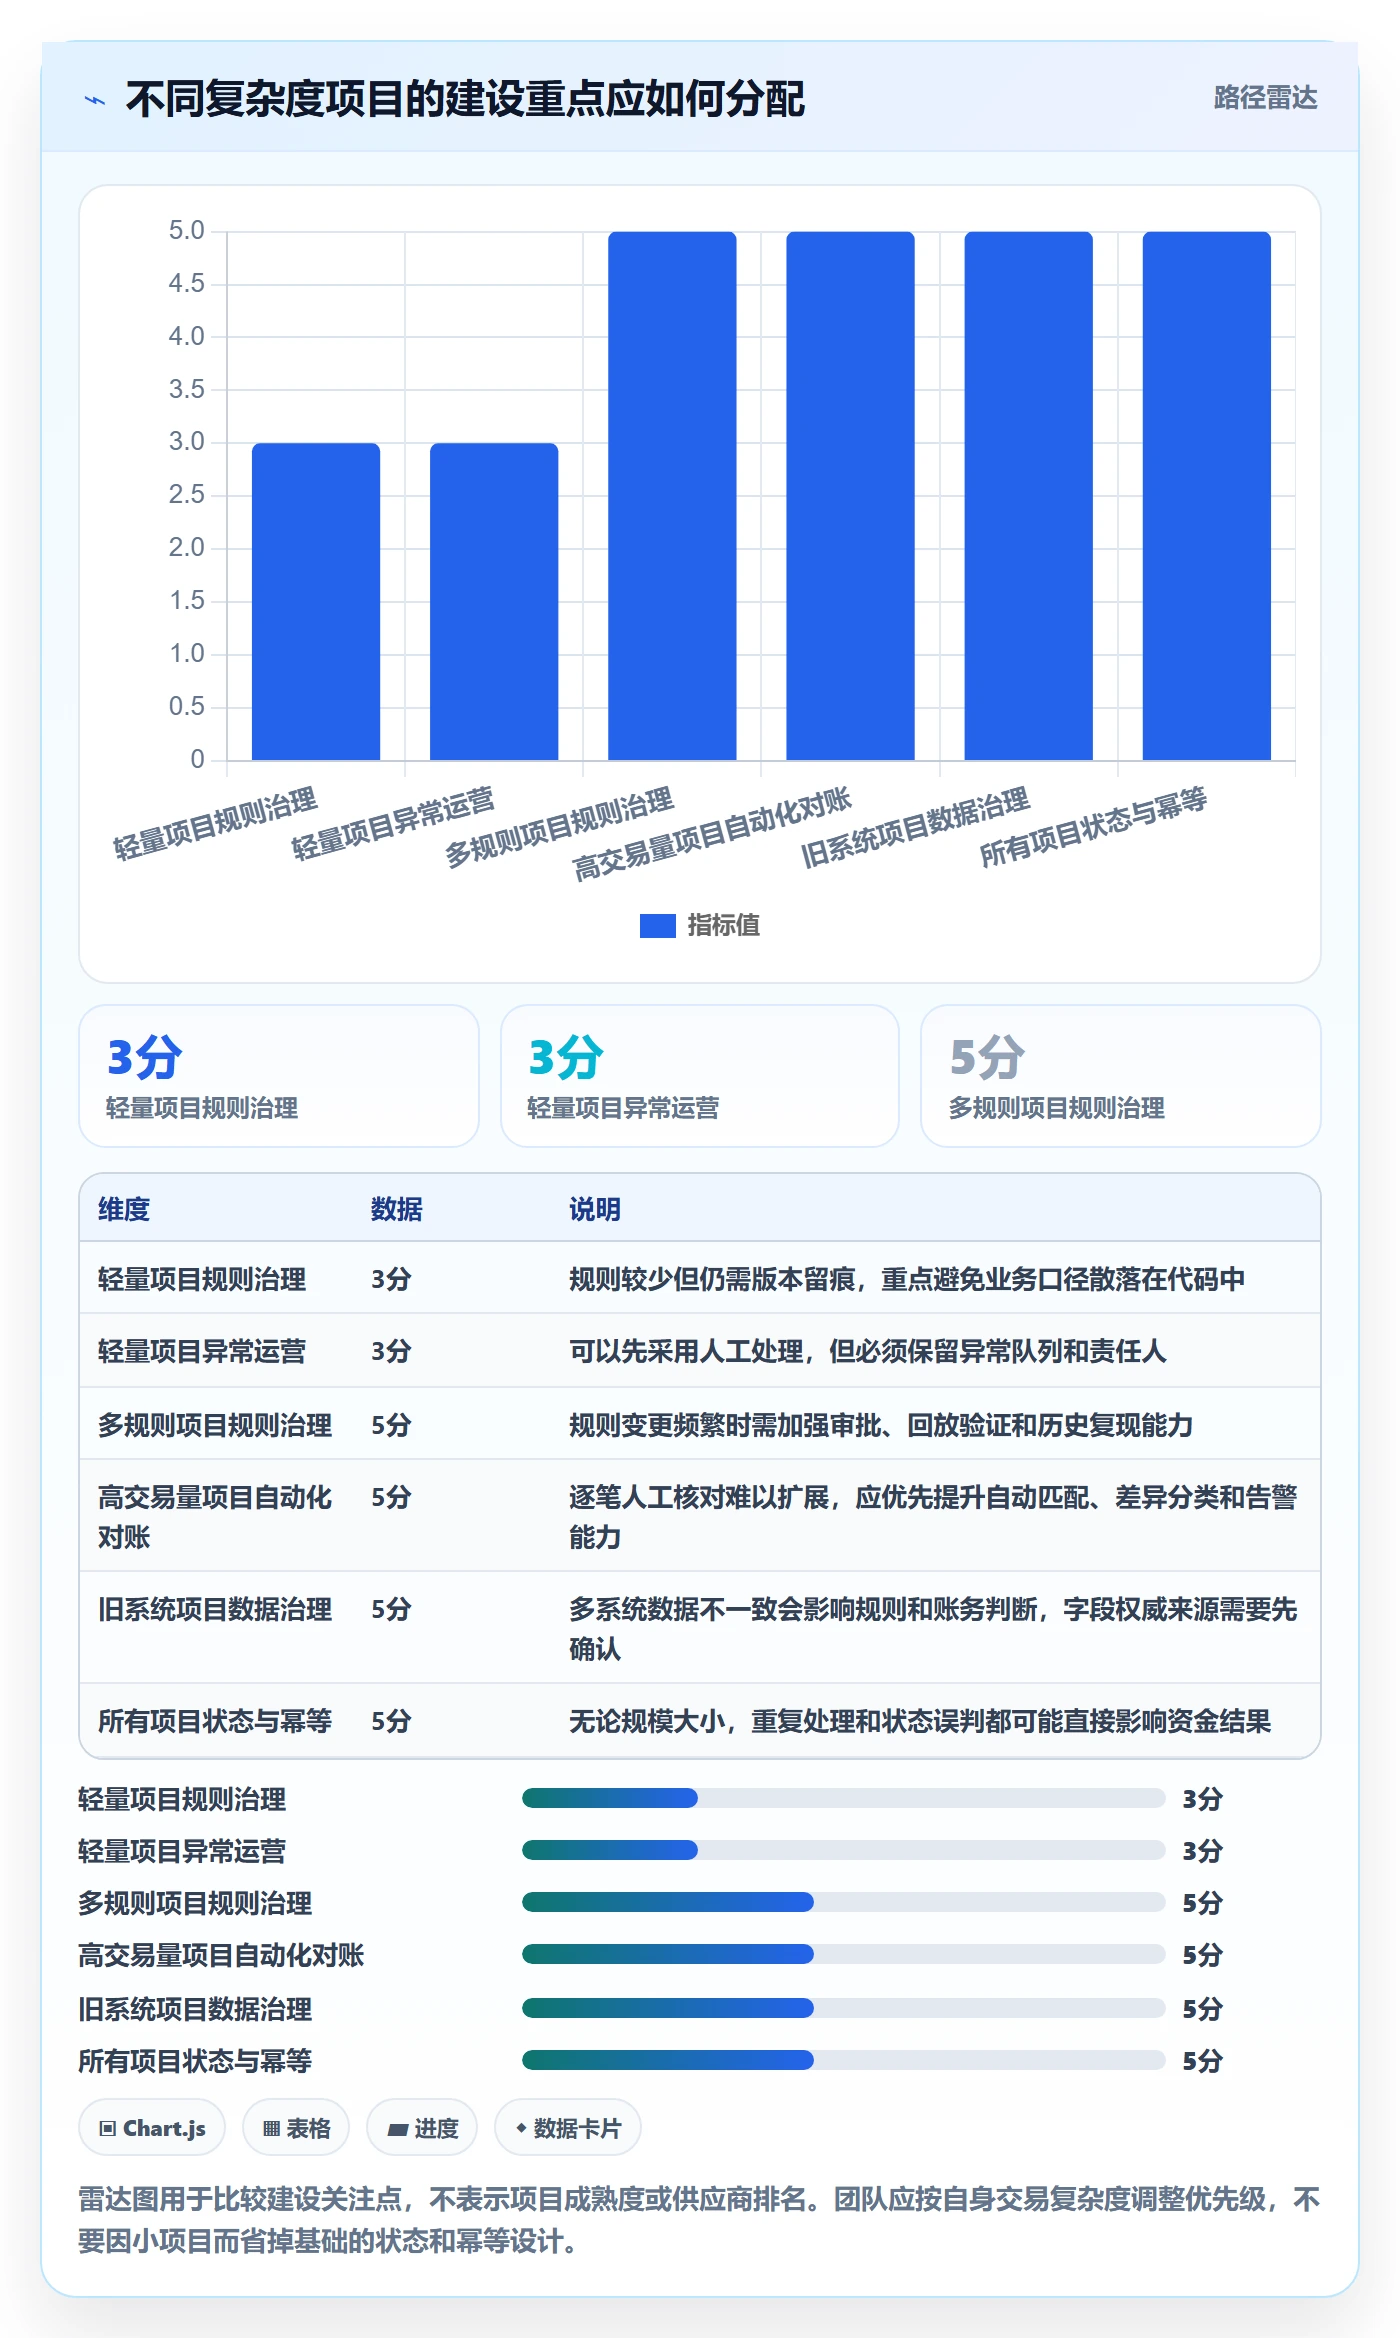Toggle the 指标值 legend color box
The image size is (1400, 2338).
(x=657, y=926)
